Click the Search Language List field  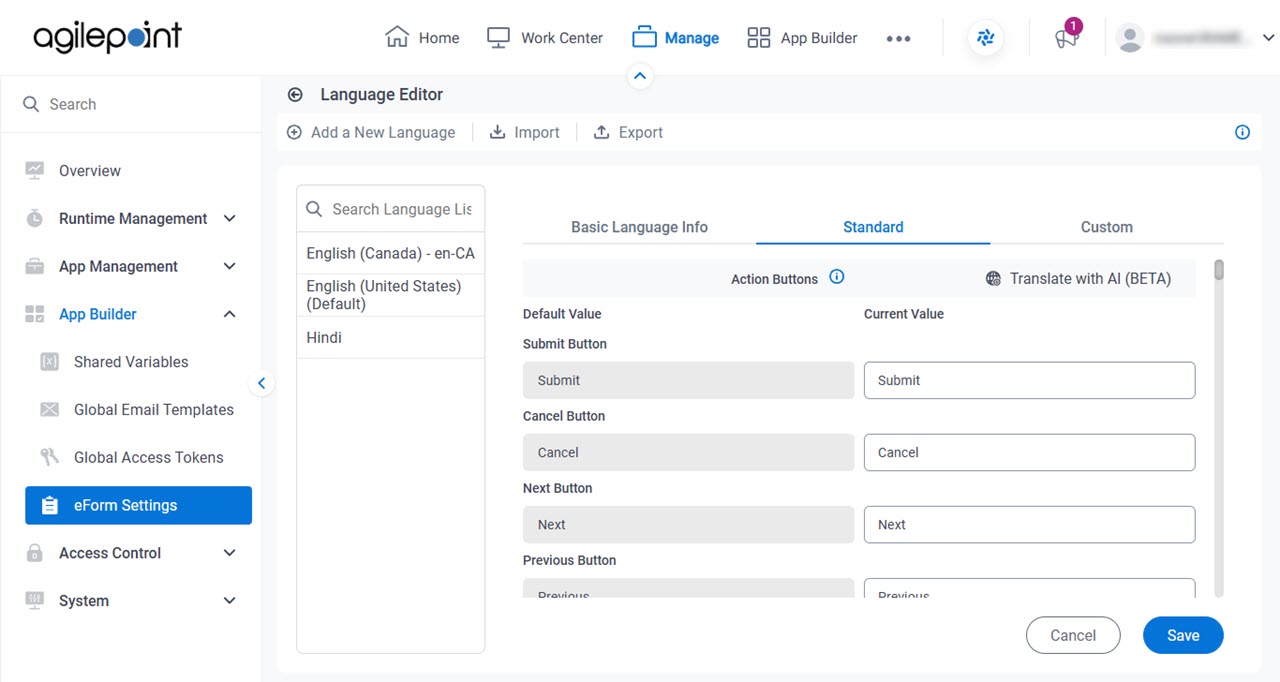pos(391,209)
